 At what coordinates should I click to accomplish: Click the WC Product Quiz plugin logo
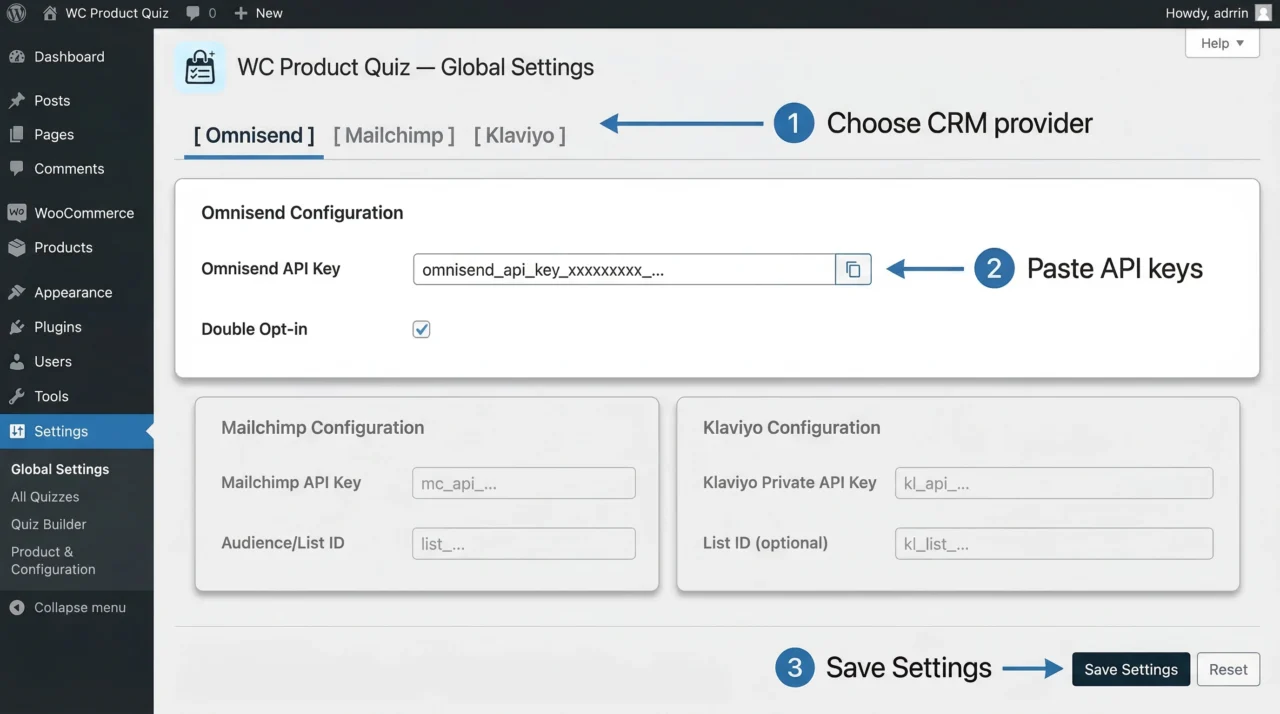pyautogui.click(x=200, y=68)
